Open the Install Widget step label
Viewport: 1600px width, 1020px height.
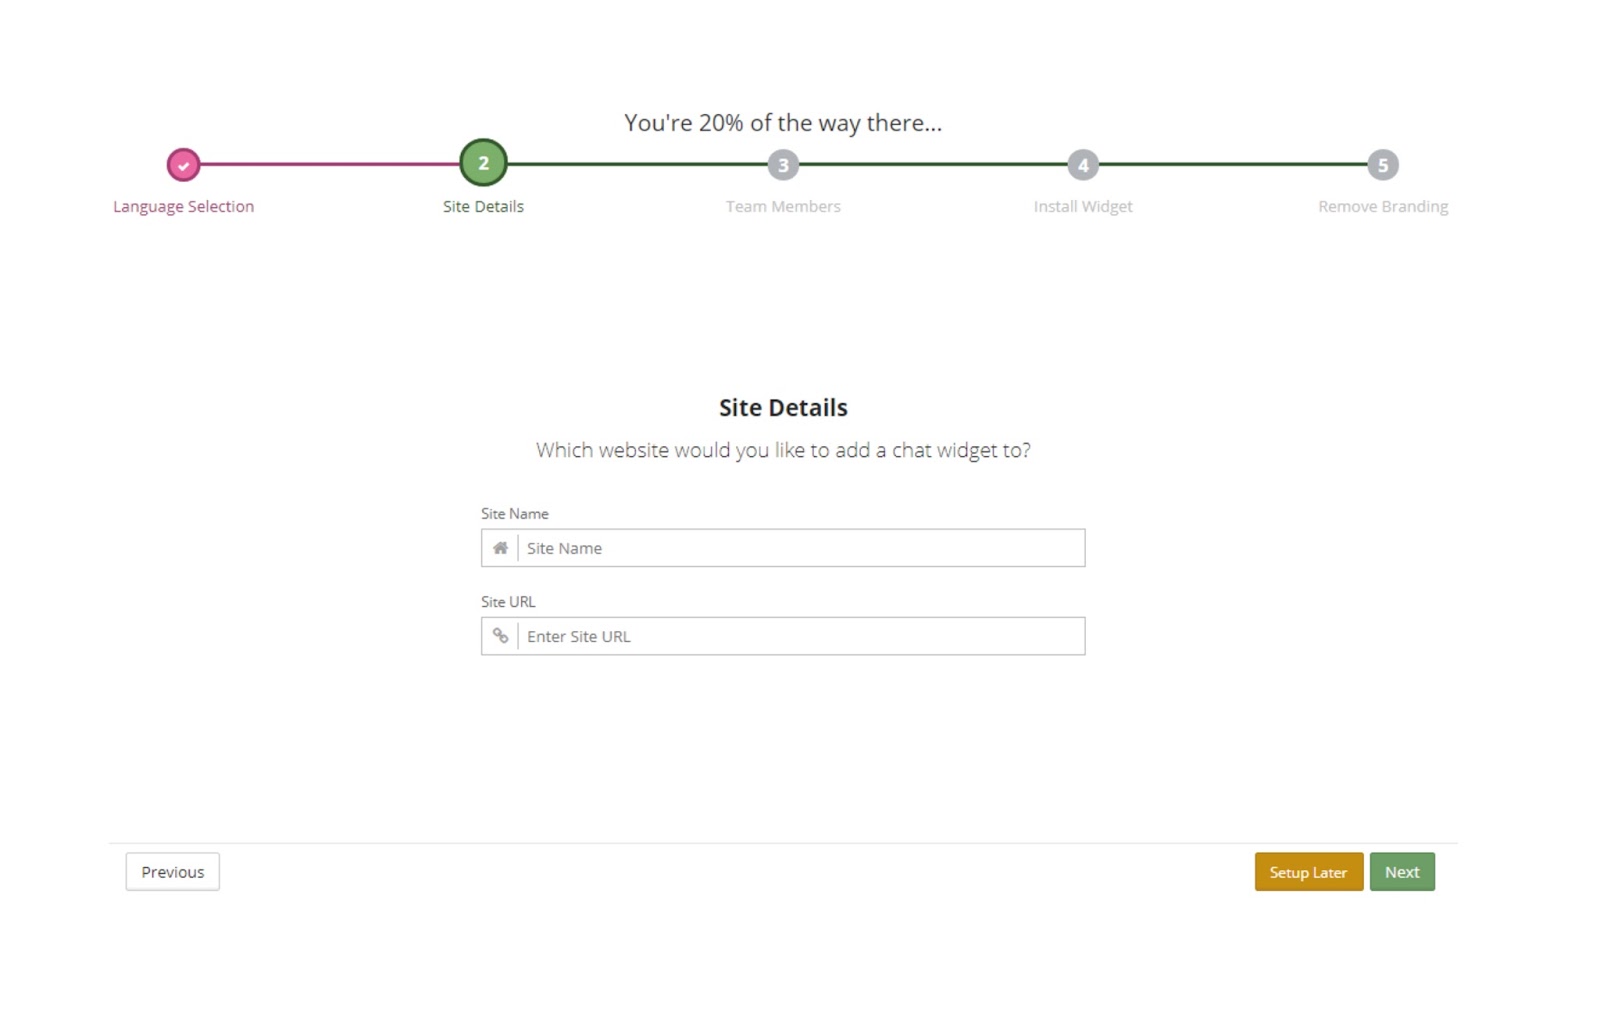point(1082,206)
